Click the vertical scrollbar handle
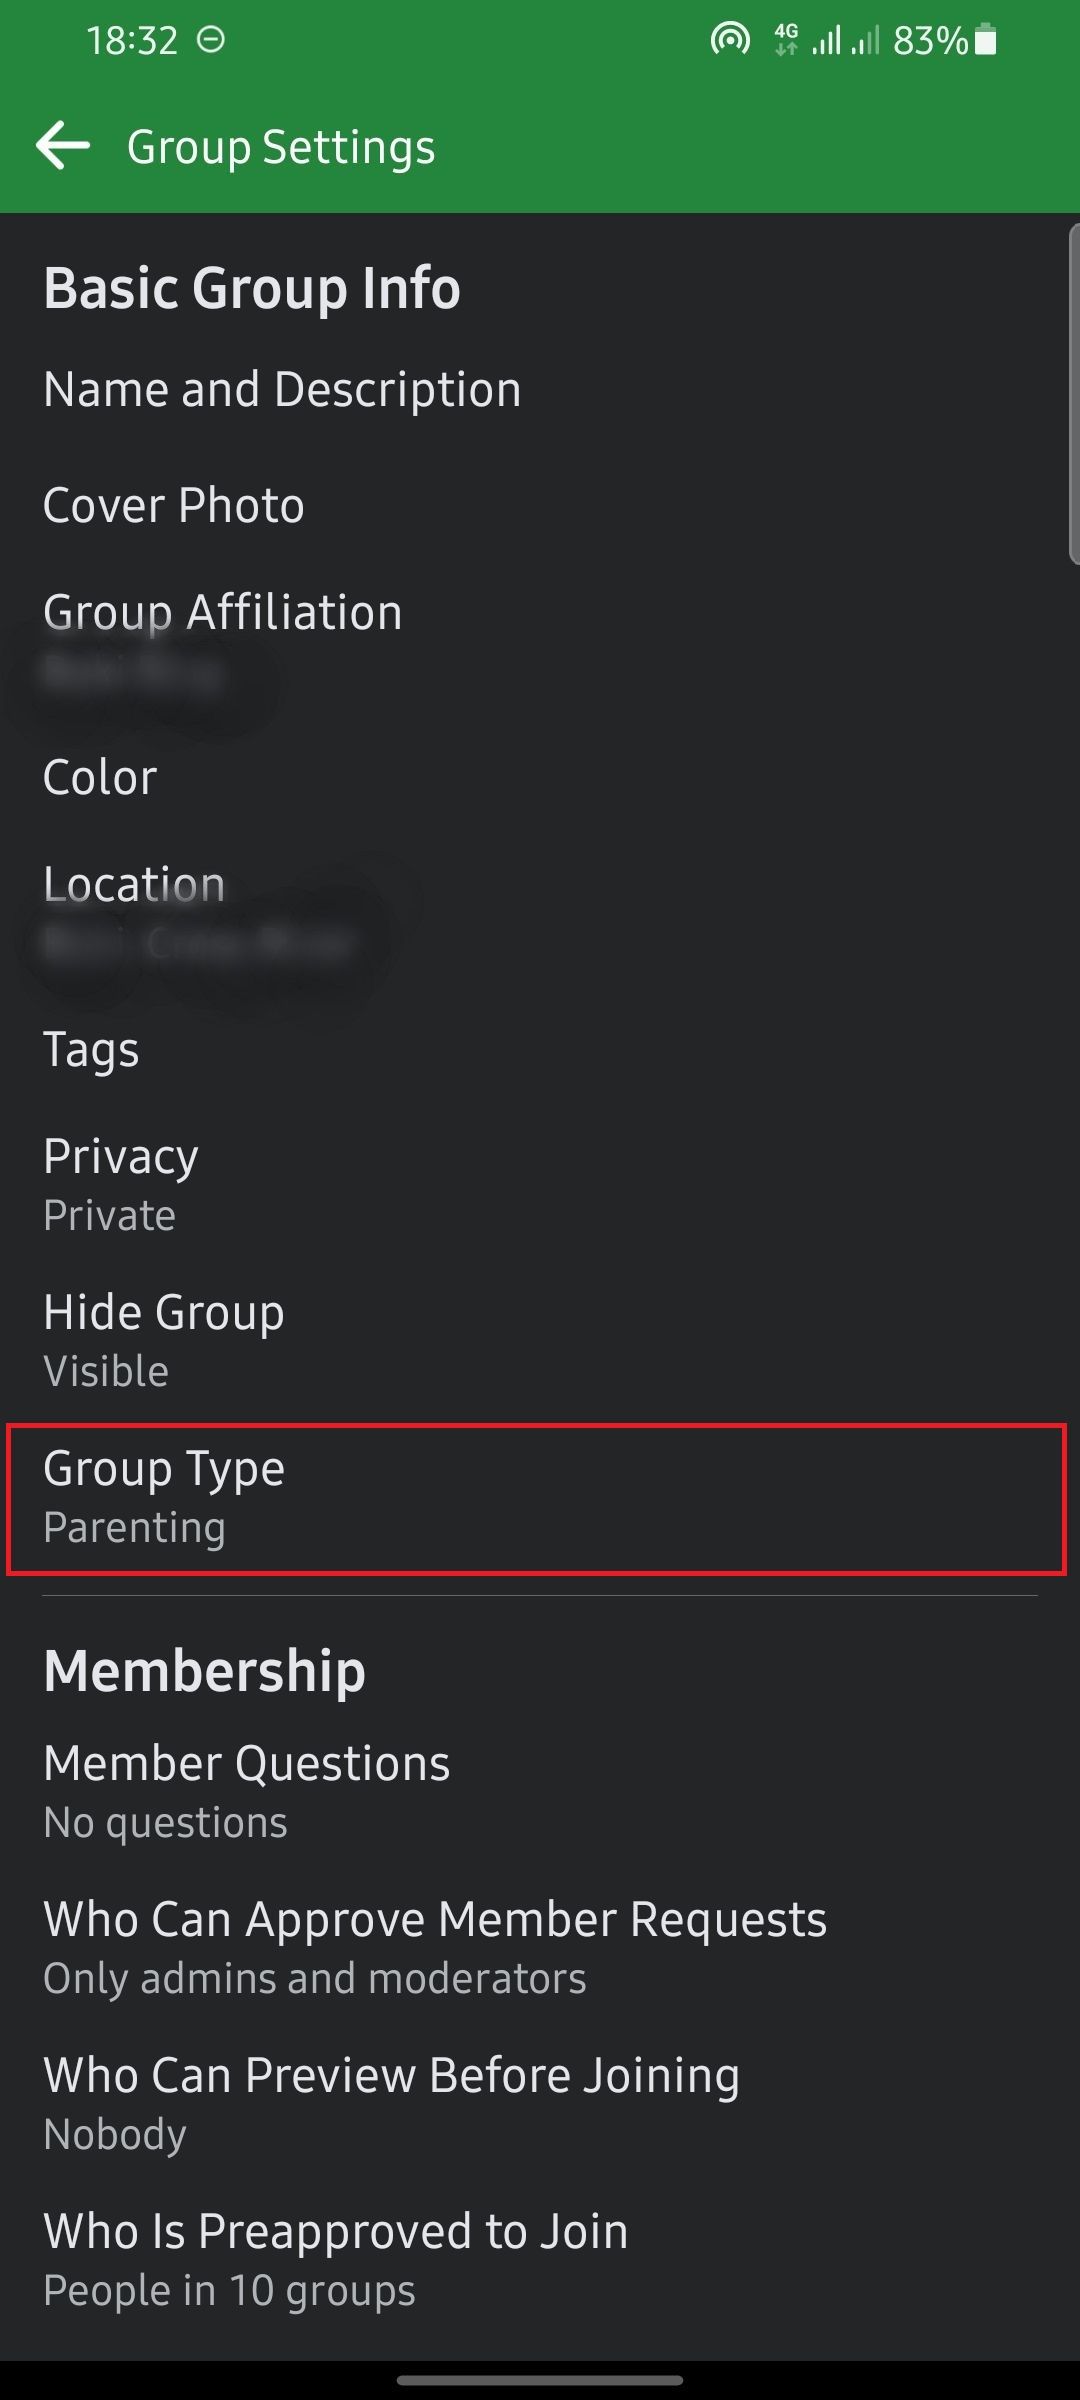Image resolution: width=1080 pixels, height=2400 pixels. (1073, 394)
